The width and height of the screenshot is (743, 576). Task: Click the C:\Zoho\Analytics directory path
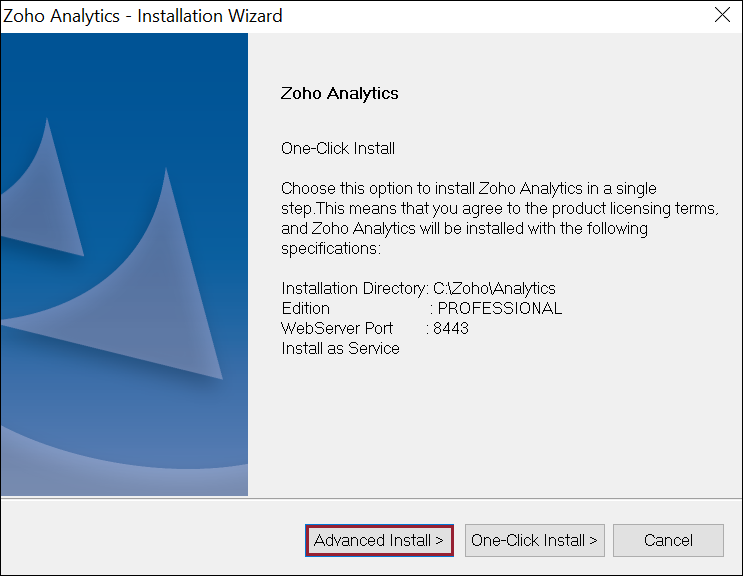[x=494, y=288]
